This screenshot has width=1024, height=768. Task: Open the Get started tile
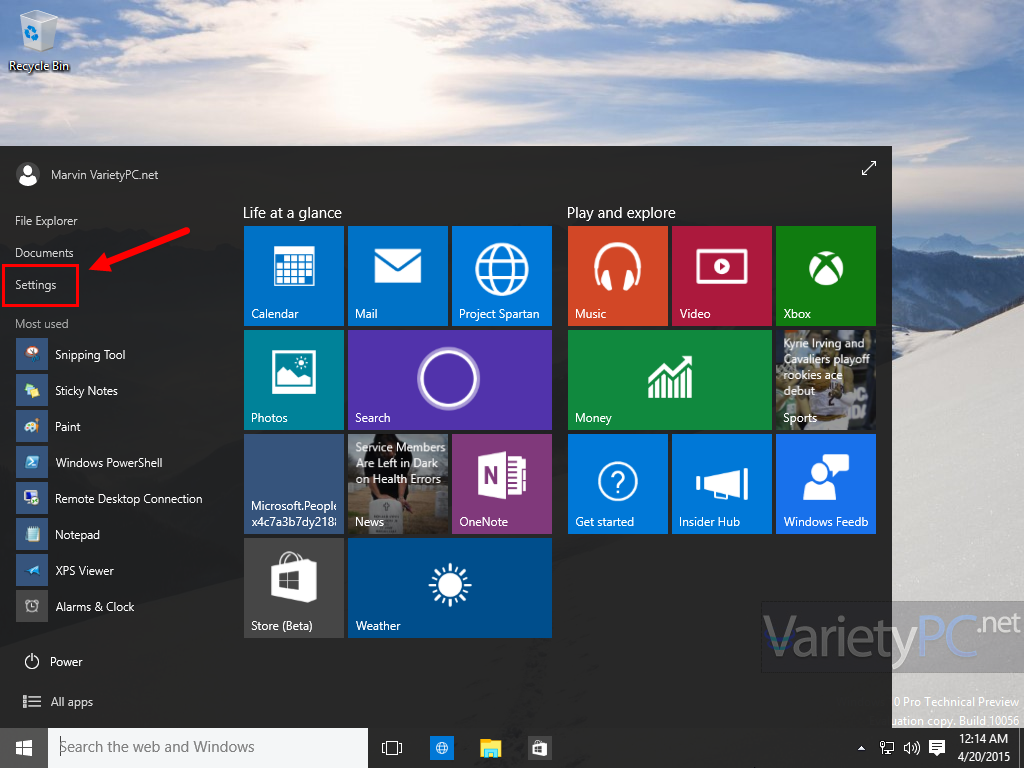pyautogui.click(x=618, y=484)
